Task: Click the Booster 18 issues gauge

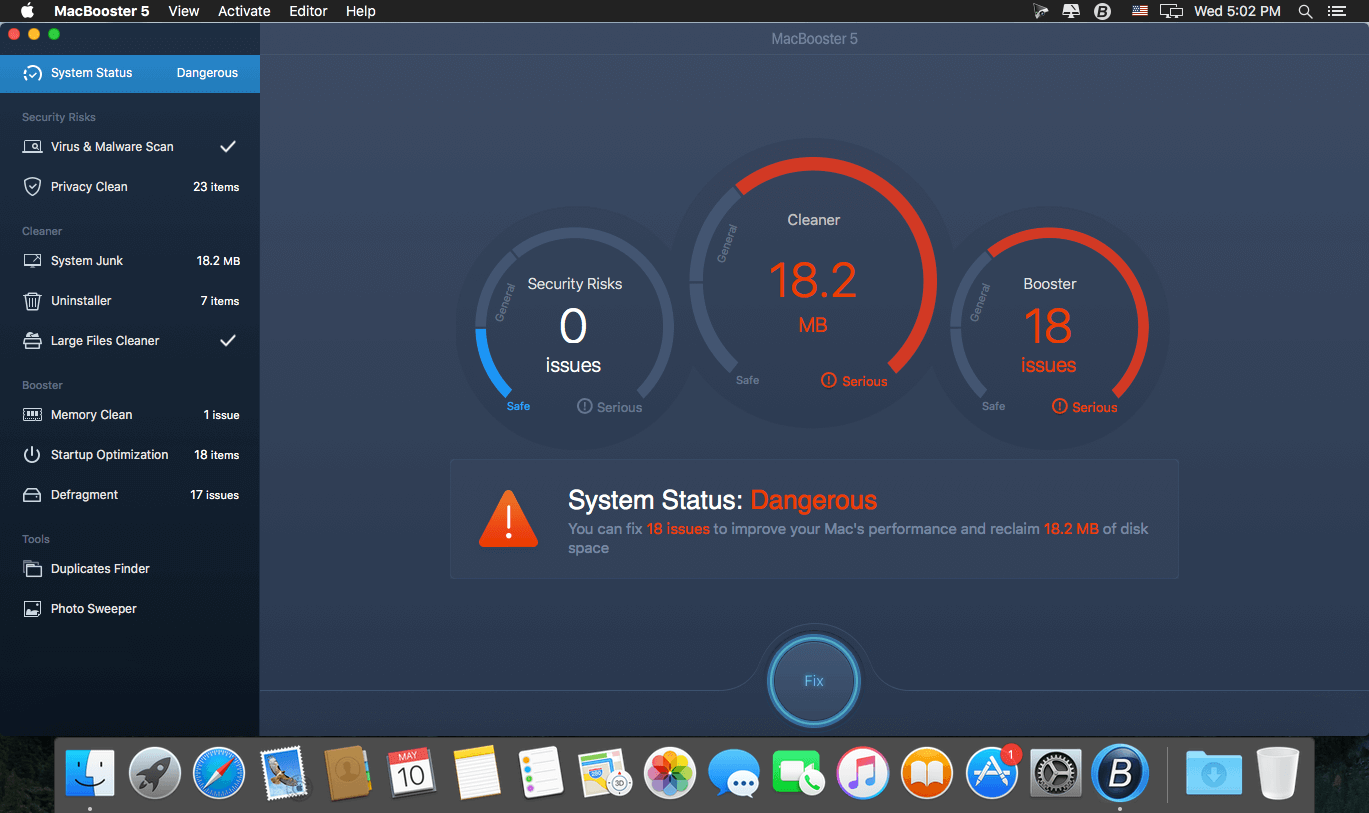Action: 1049,327
